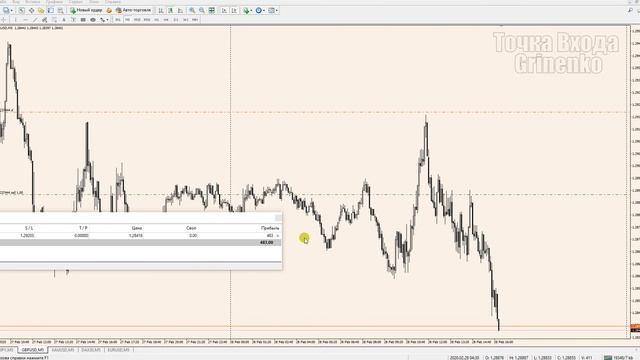Open the indicators list icon

click(246, 10)
